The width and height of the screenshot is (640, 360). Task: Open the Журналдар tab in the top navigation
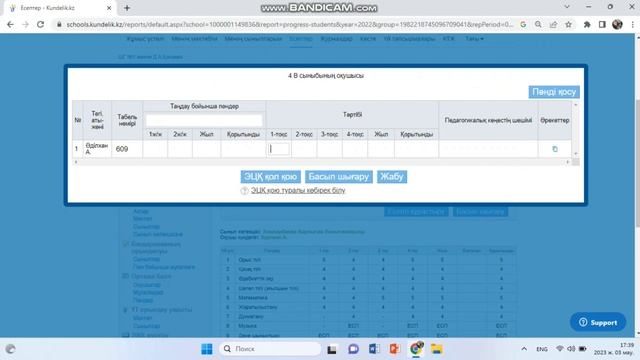(x=336, y=39)
